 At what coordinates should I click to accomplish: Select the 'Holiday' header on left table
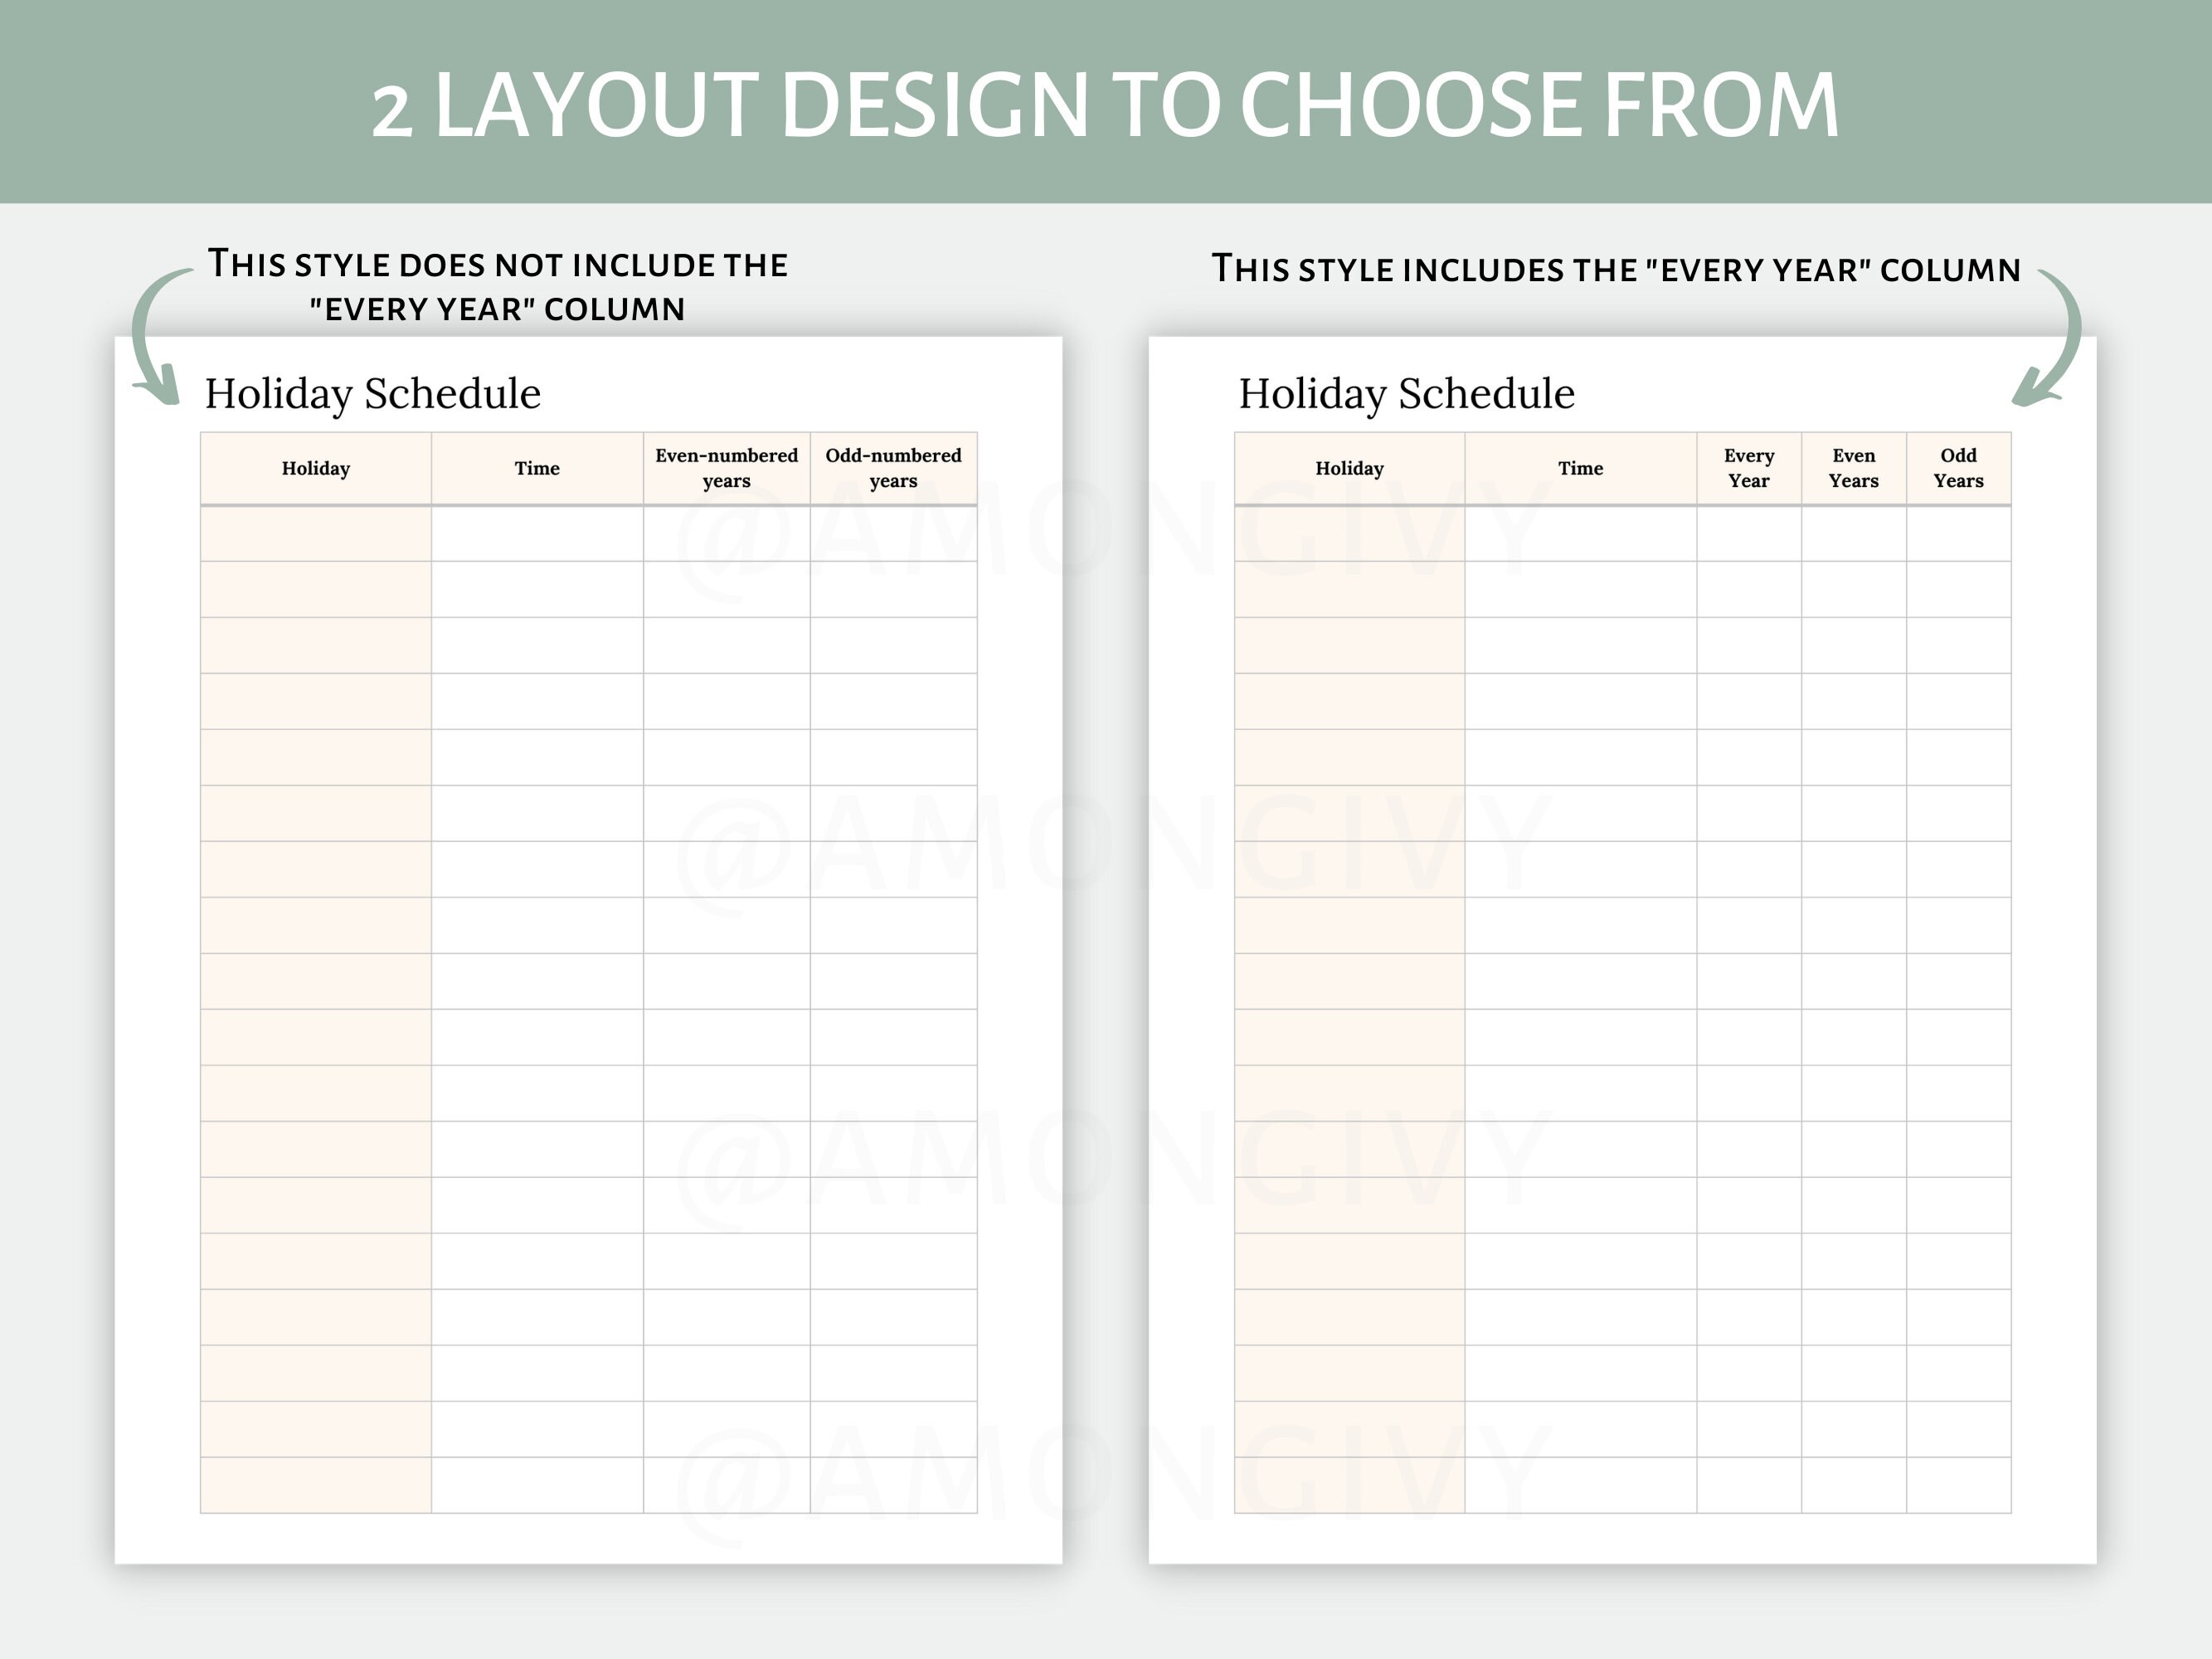click(315, 468)
